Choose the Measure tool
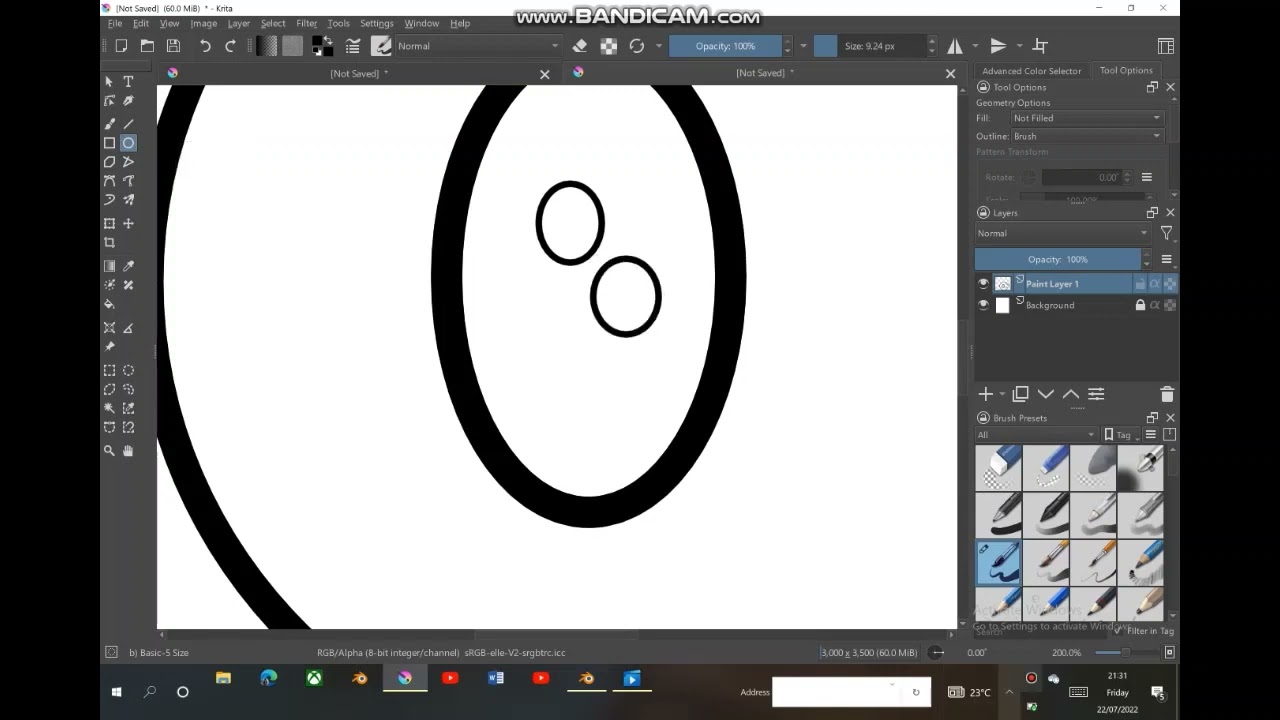Image resolution: width=1280 pixels, height=720 pixels. 128,328
